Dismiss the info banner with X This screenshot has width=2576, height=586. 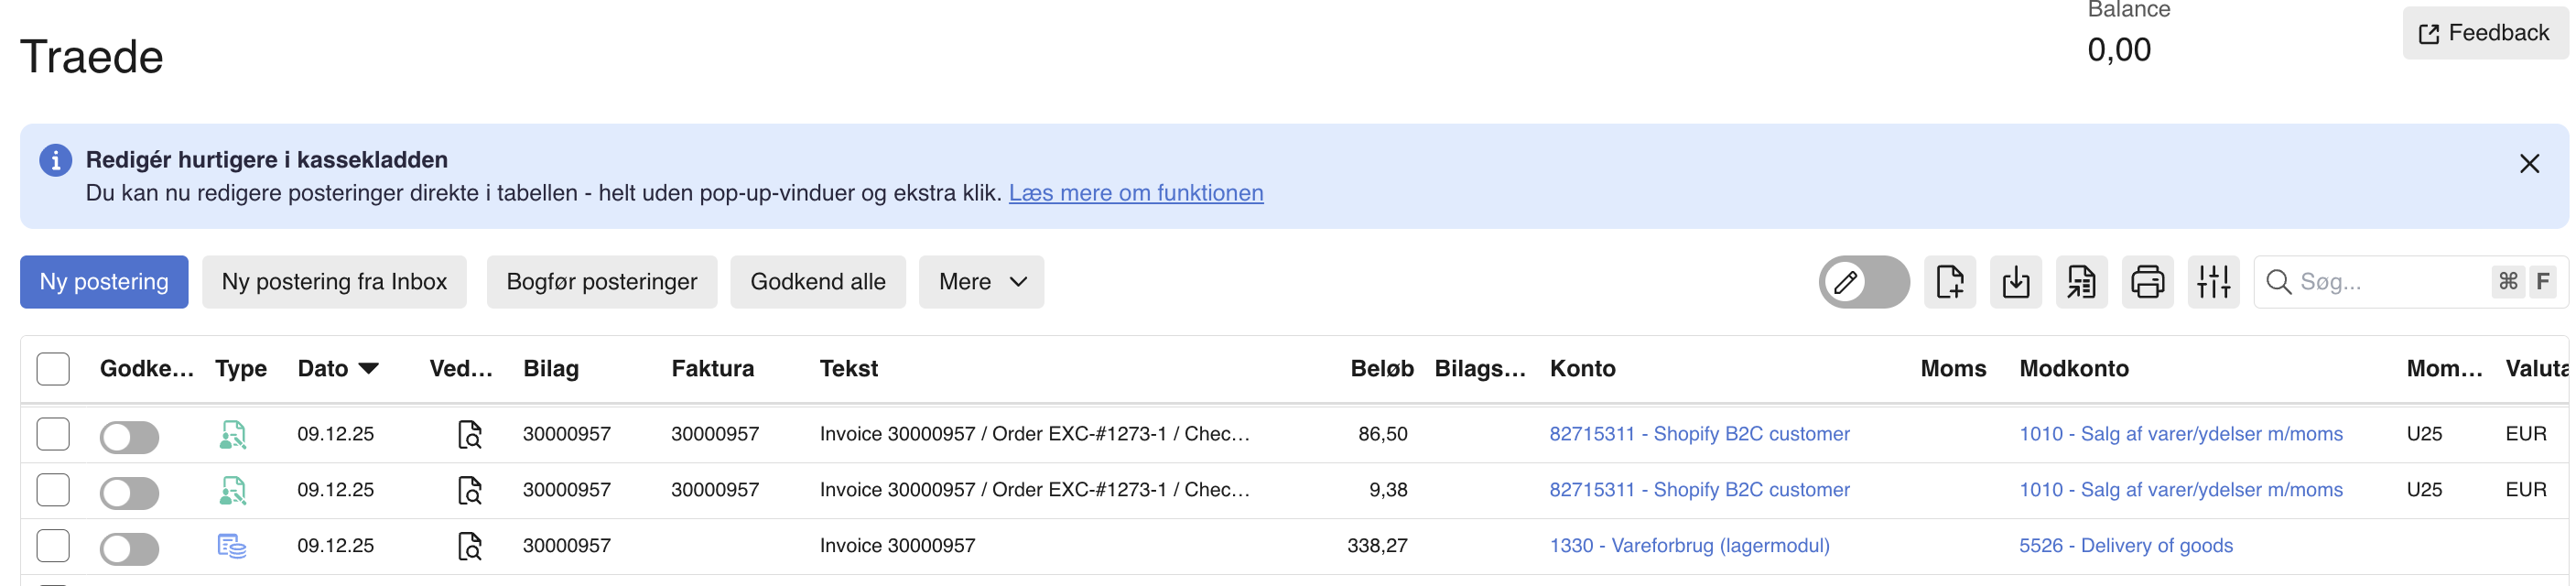click(2529, 164)
